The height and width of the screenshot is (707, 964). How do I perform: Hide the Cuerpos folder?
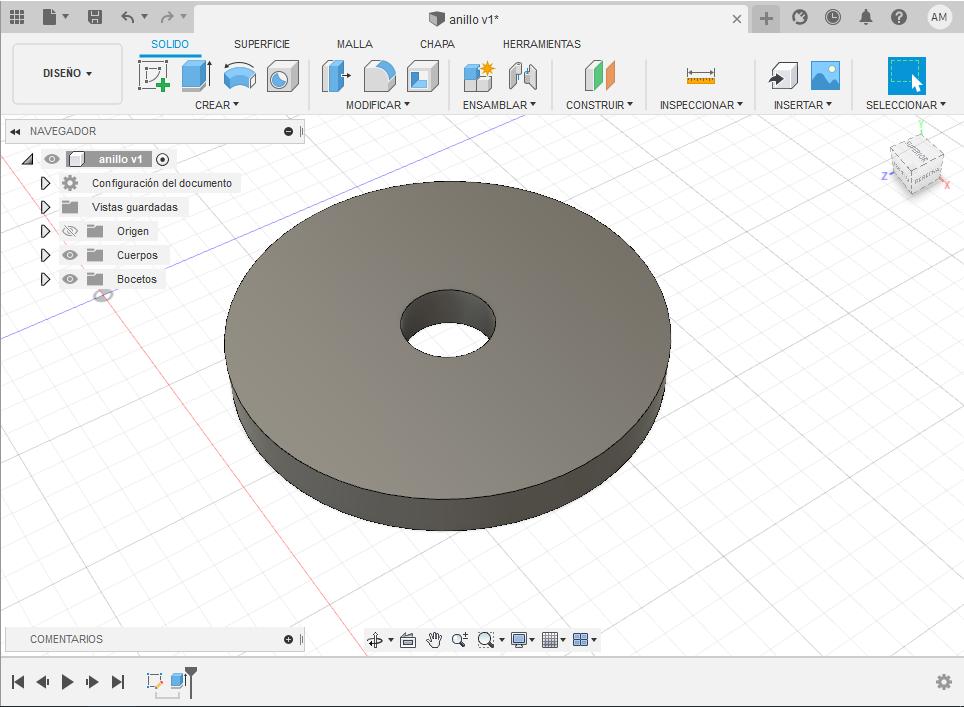click(x=70, y=255)
